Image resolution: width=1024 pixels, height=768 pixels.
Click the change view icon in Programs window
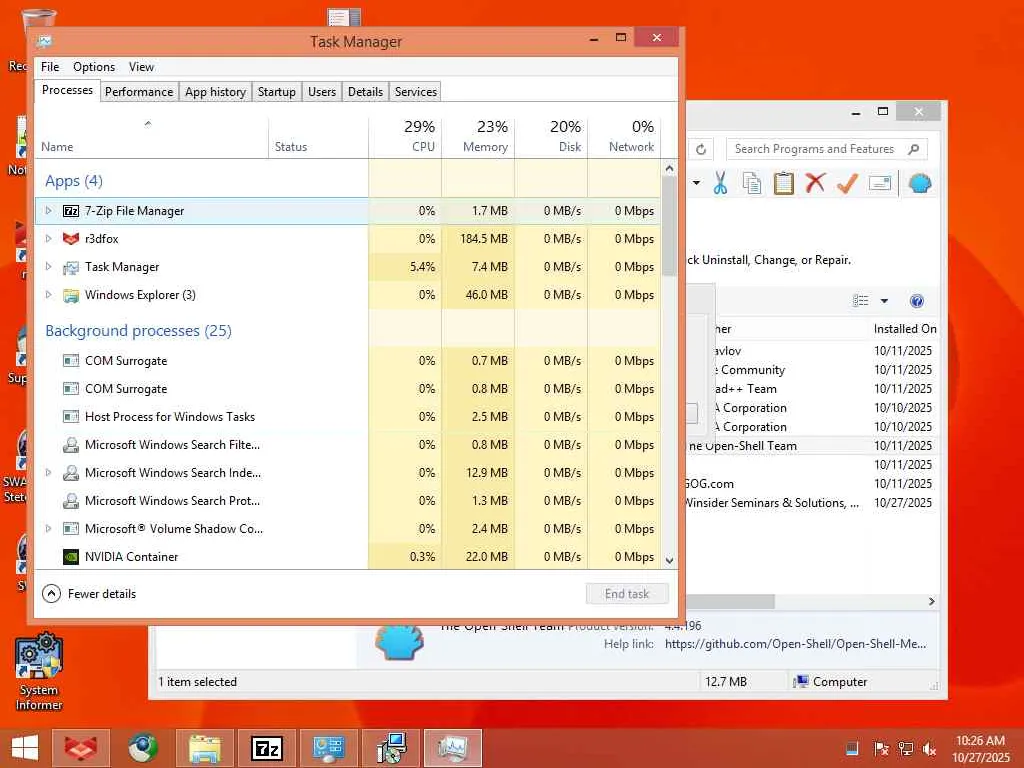pos(861,301)
